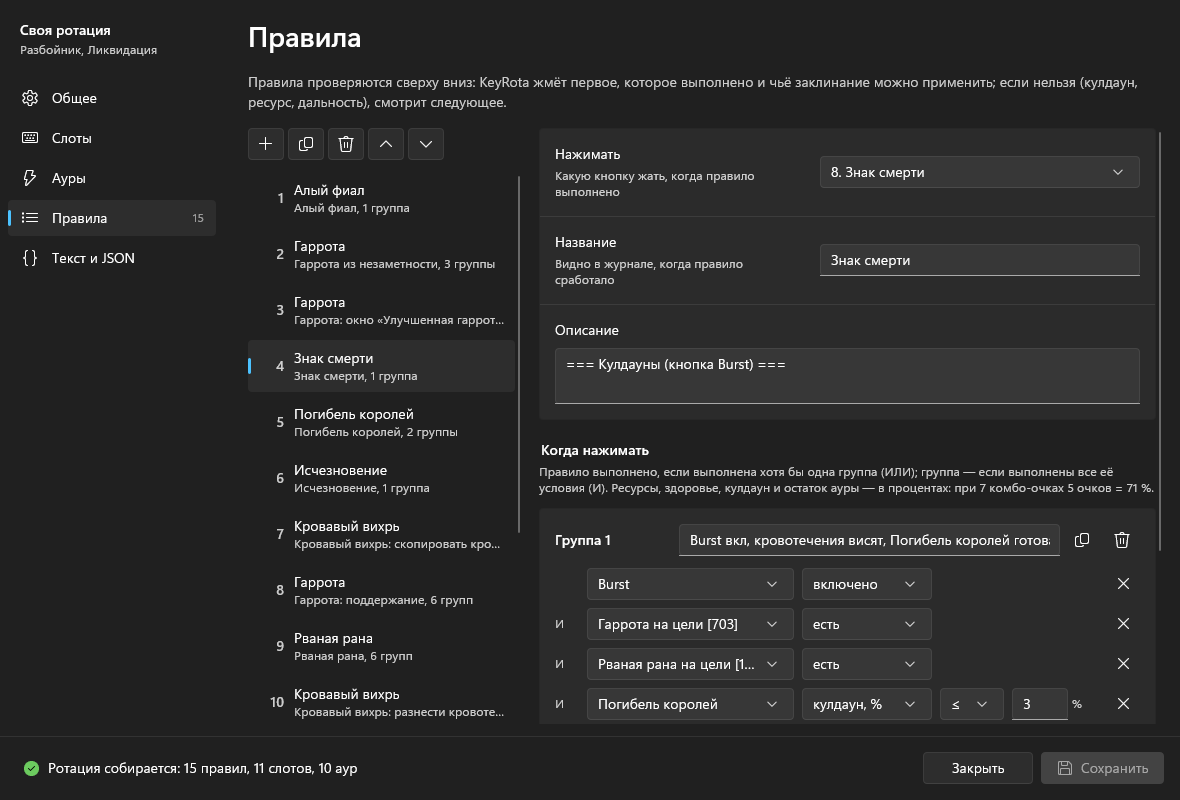Edit the cooldown percent value 3
1180x800 pixels.
coord(1039,704)
